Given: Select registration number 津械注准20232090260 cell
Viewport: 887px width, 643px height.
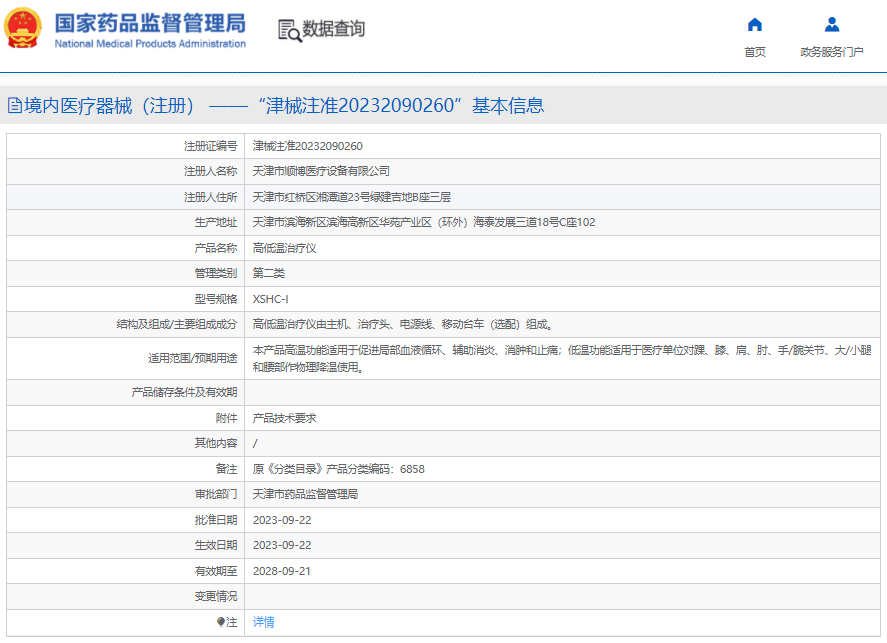Looking at the screenshot, I should (307, 146).
